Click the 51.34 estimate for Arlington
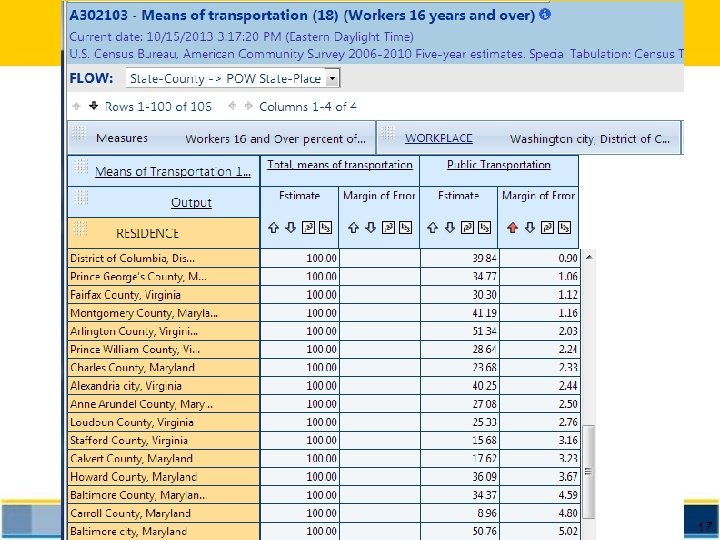The image size is (720, 540). pyautogui.click(x=460, y=331)
